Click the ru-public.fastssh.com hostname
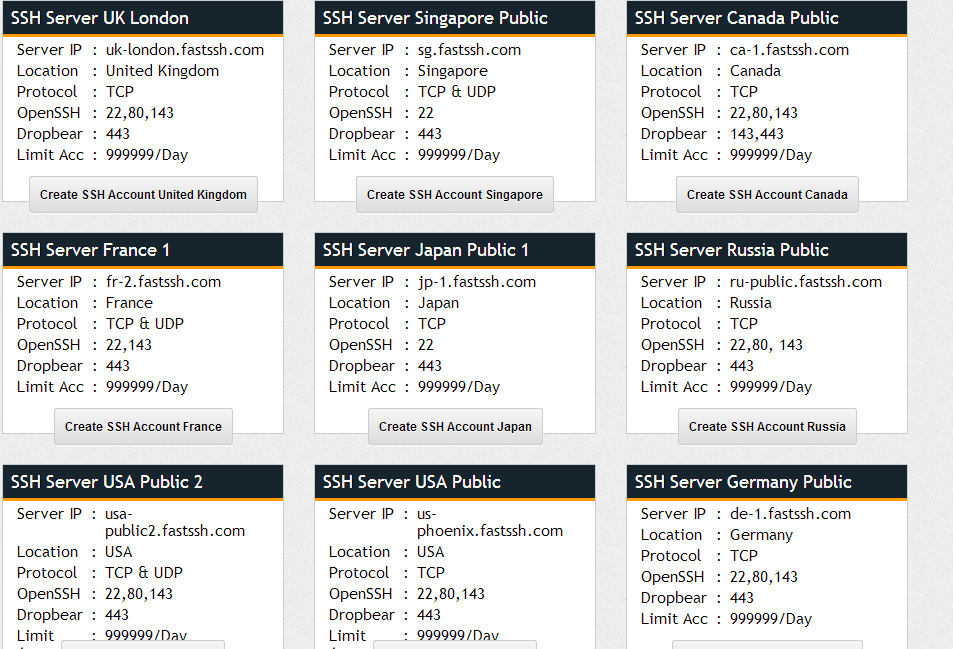This screenshot has height=649, width=953. [x=806, y=282]
